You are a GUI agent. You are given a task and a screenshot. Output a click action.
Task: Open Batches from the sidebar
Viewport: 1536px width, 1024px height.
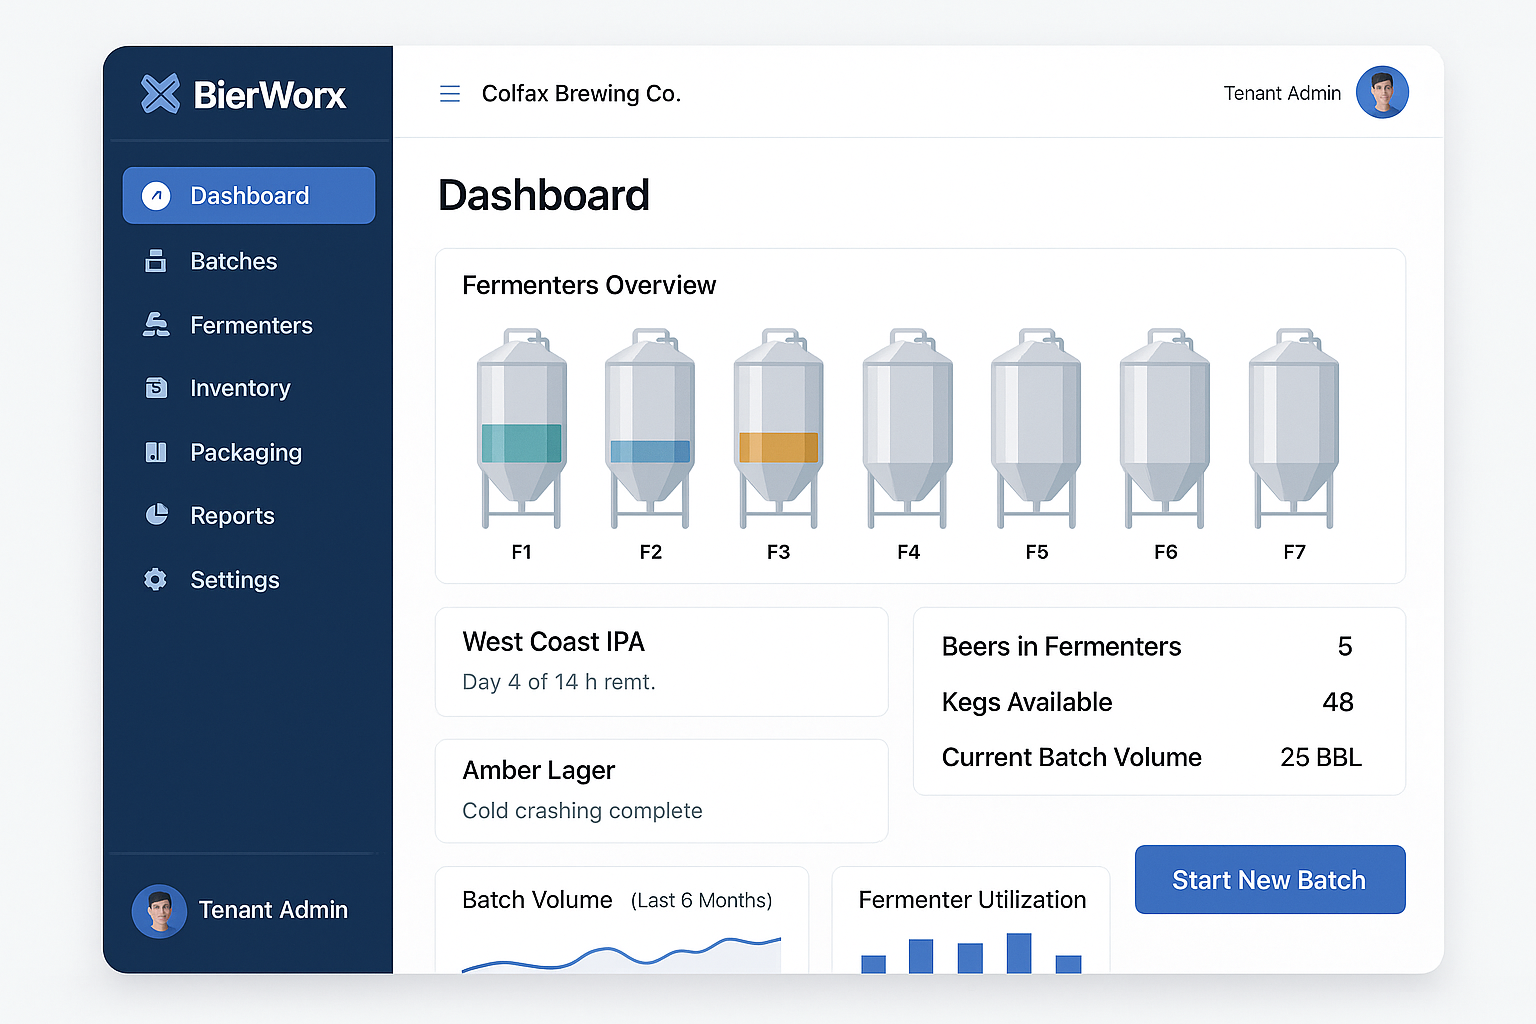[233, 261]
